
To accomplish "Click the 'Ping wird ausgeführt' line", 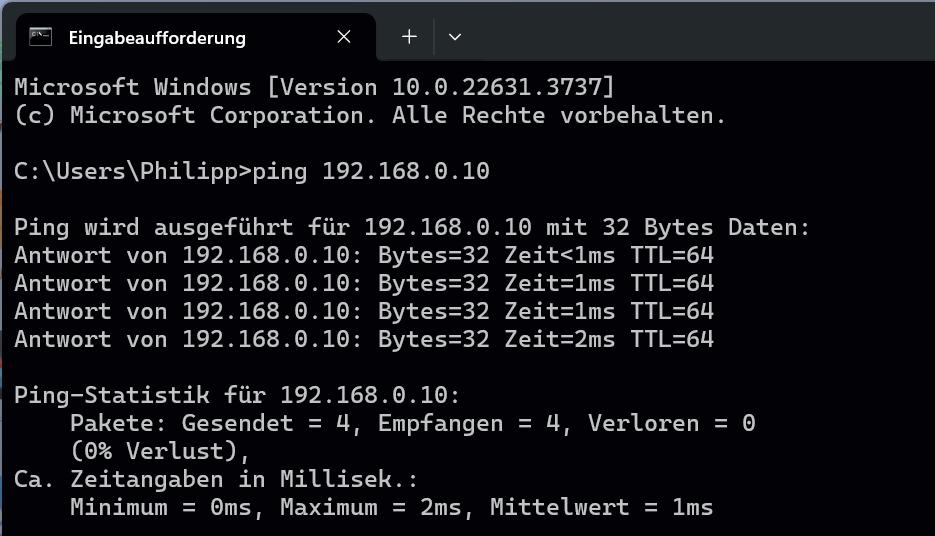I will point(412,227).
